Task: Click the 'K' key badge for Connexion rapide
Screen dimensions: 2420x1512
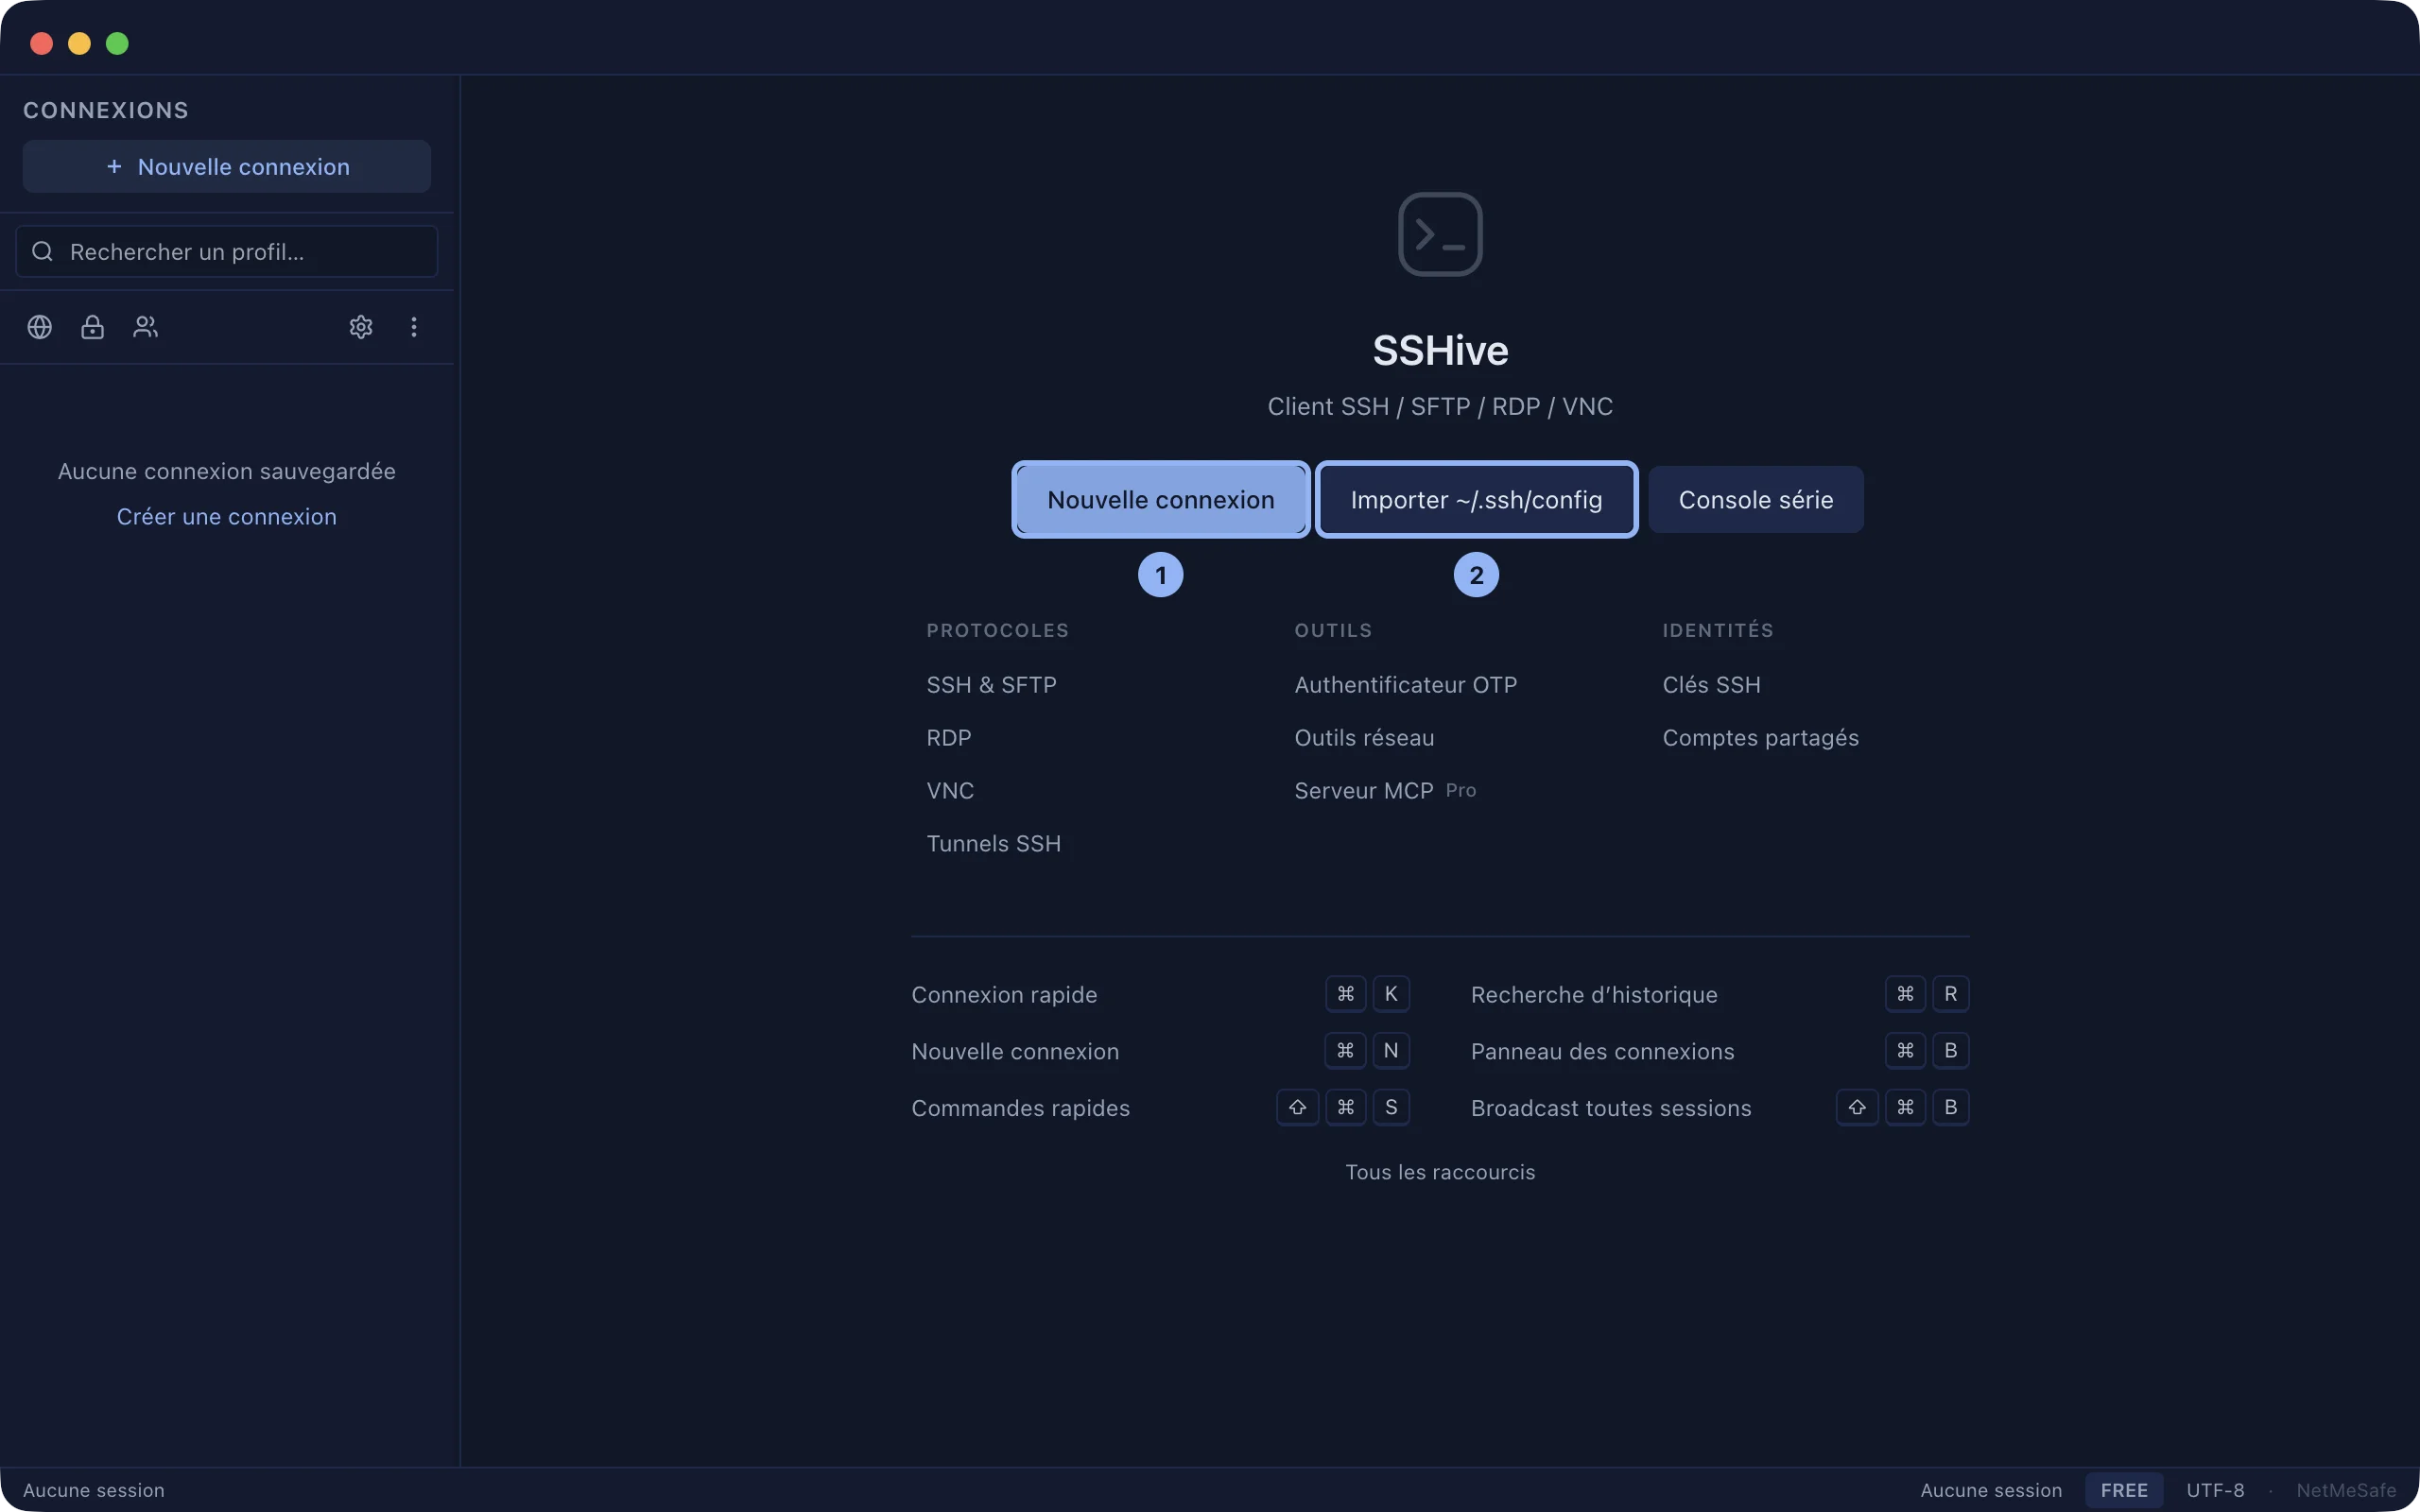Action: 1391,994
